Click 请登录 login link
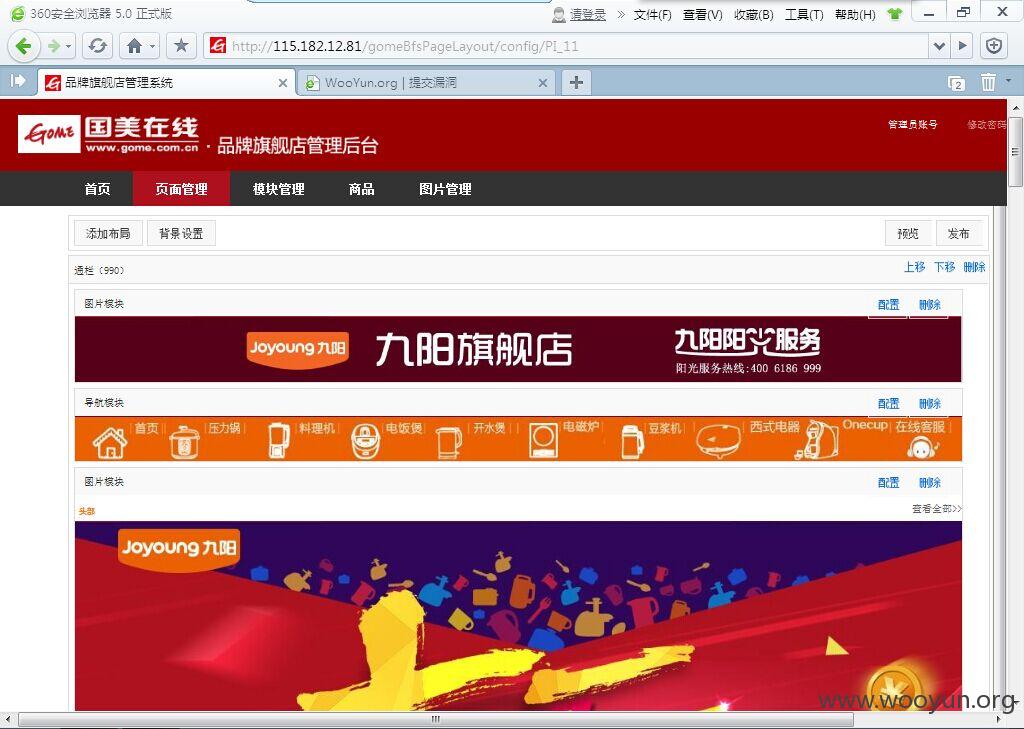 [588, 14]
